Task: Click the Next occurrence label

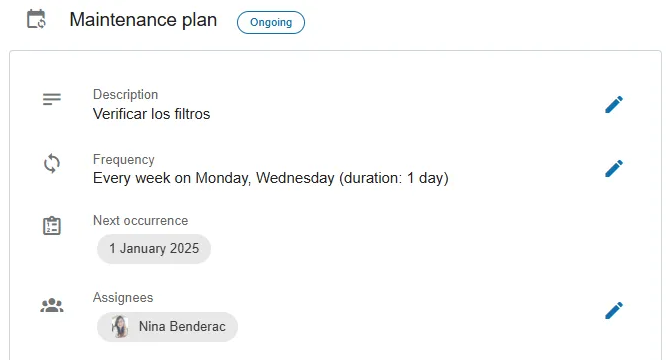Action: tap(140, 220)
